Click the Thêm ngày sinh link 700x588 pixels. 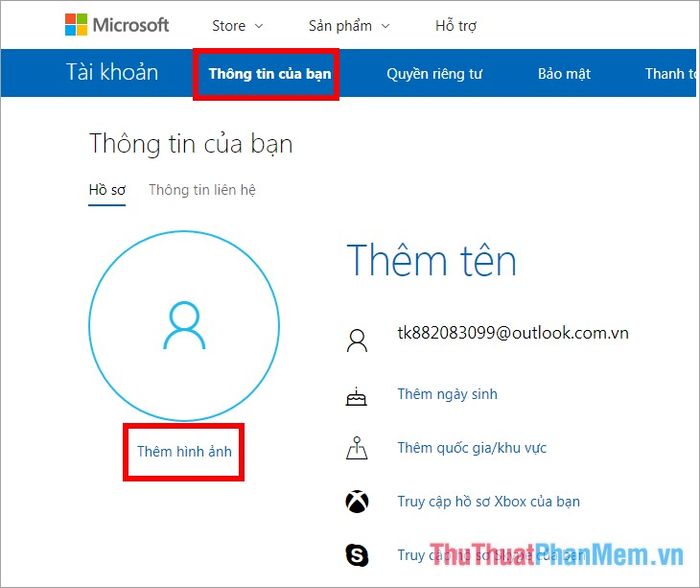pyautogui.click(x=447, y=394)
